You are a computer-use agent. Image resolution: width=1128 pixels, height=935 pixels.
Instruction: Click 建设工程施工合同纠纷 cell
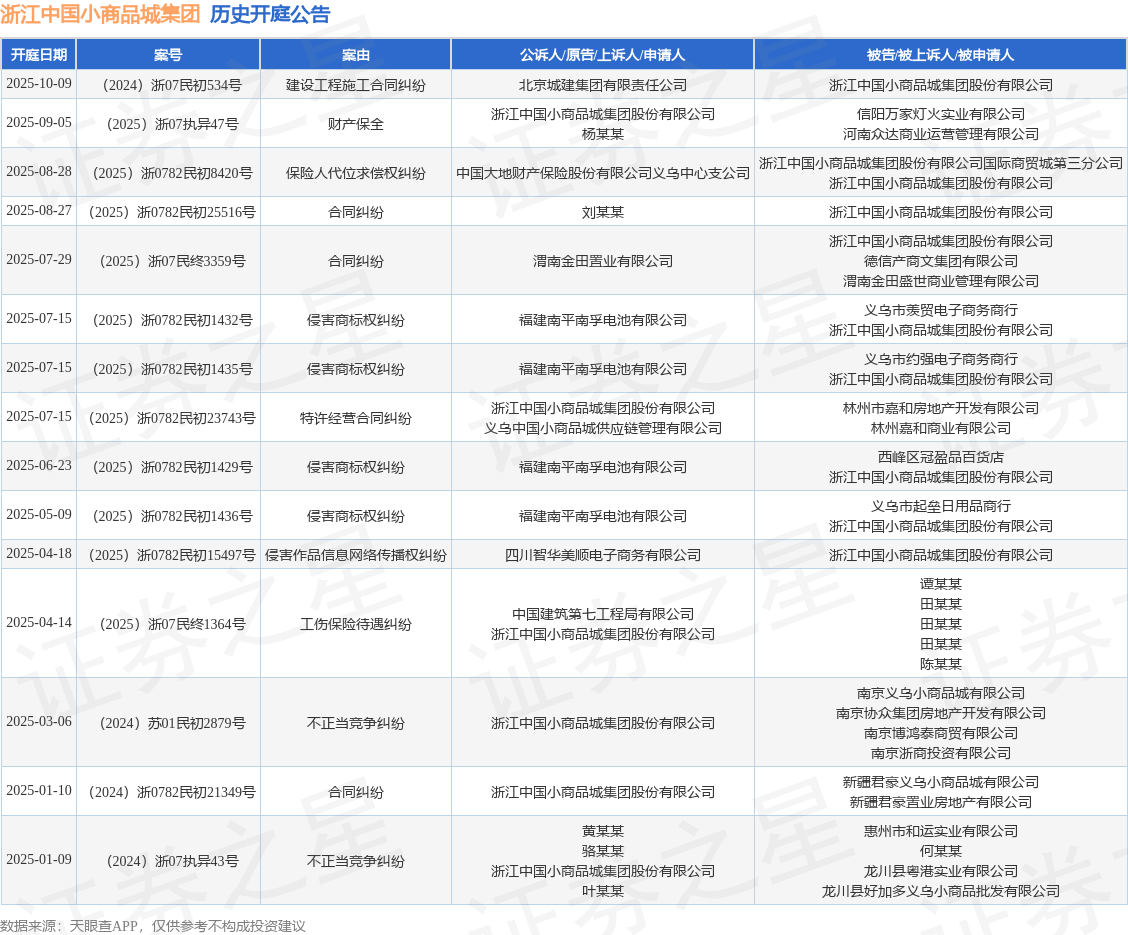[355, 85]
